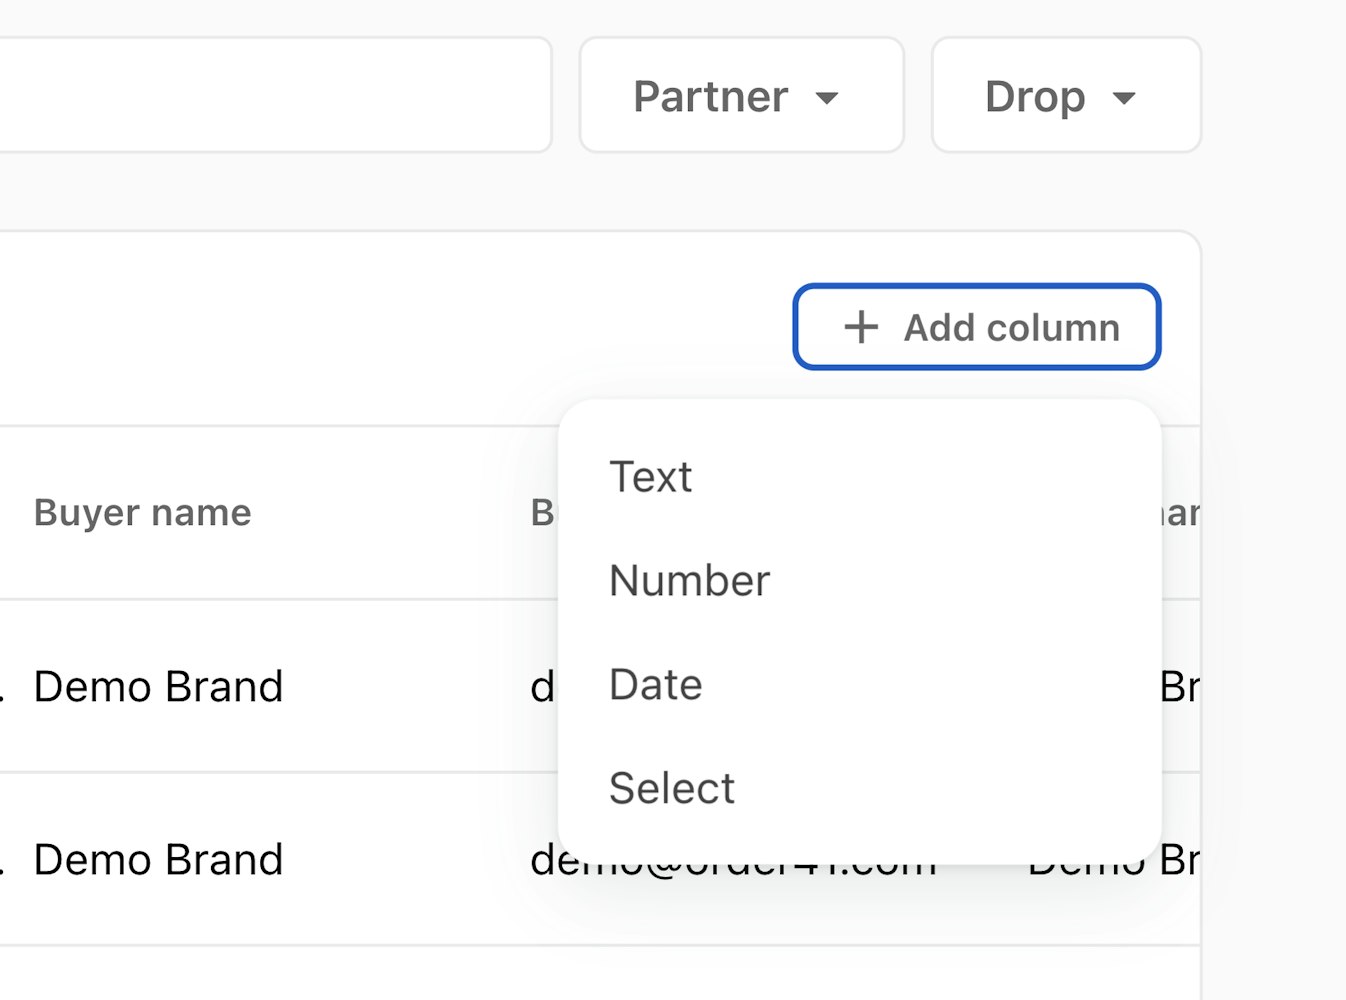Image resolution: width=1346 pixels, height=1000 pixels.
Task: Click the second Demo Brand buyer name
Action: point(159,860)
